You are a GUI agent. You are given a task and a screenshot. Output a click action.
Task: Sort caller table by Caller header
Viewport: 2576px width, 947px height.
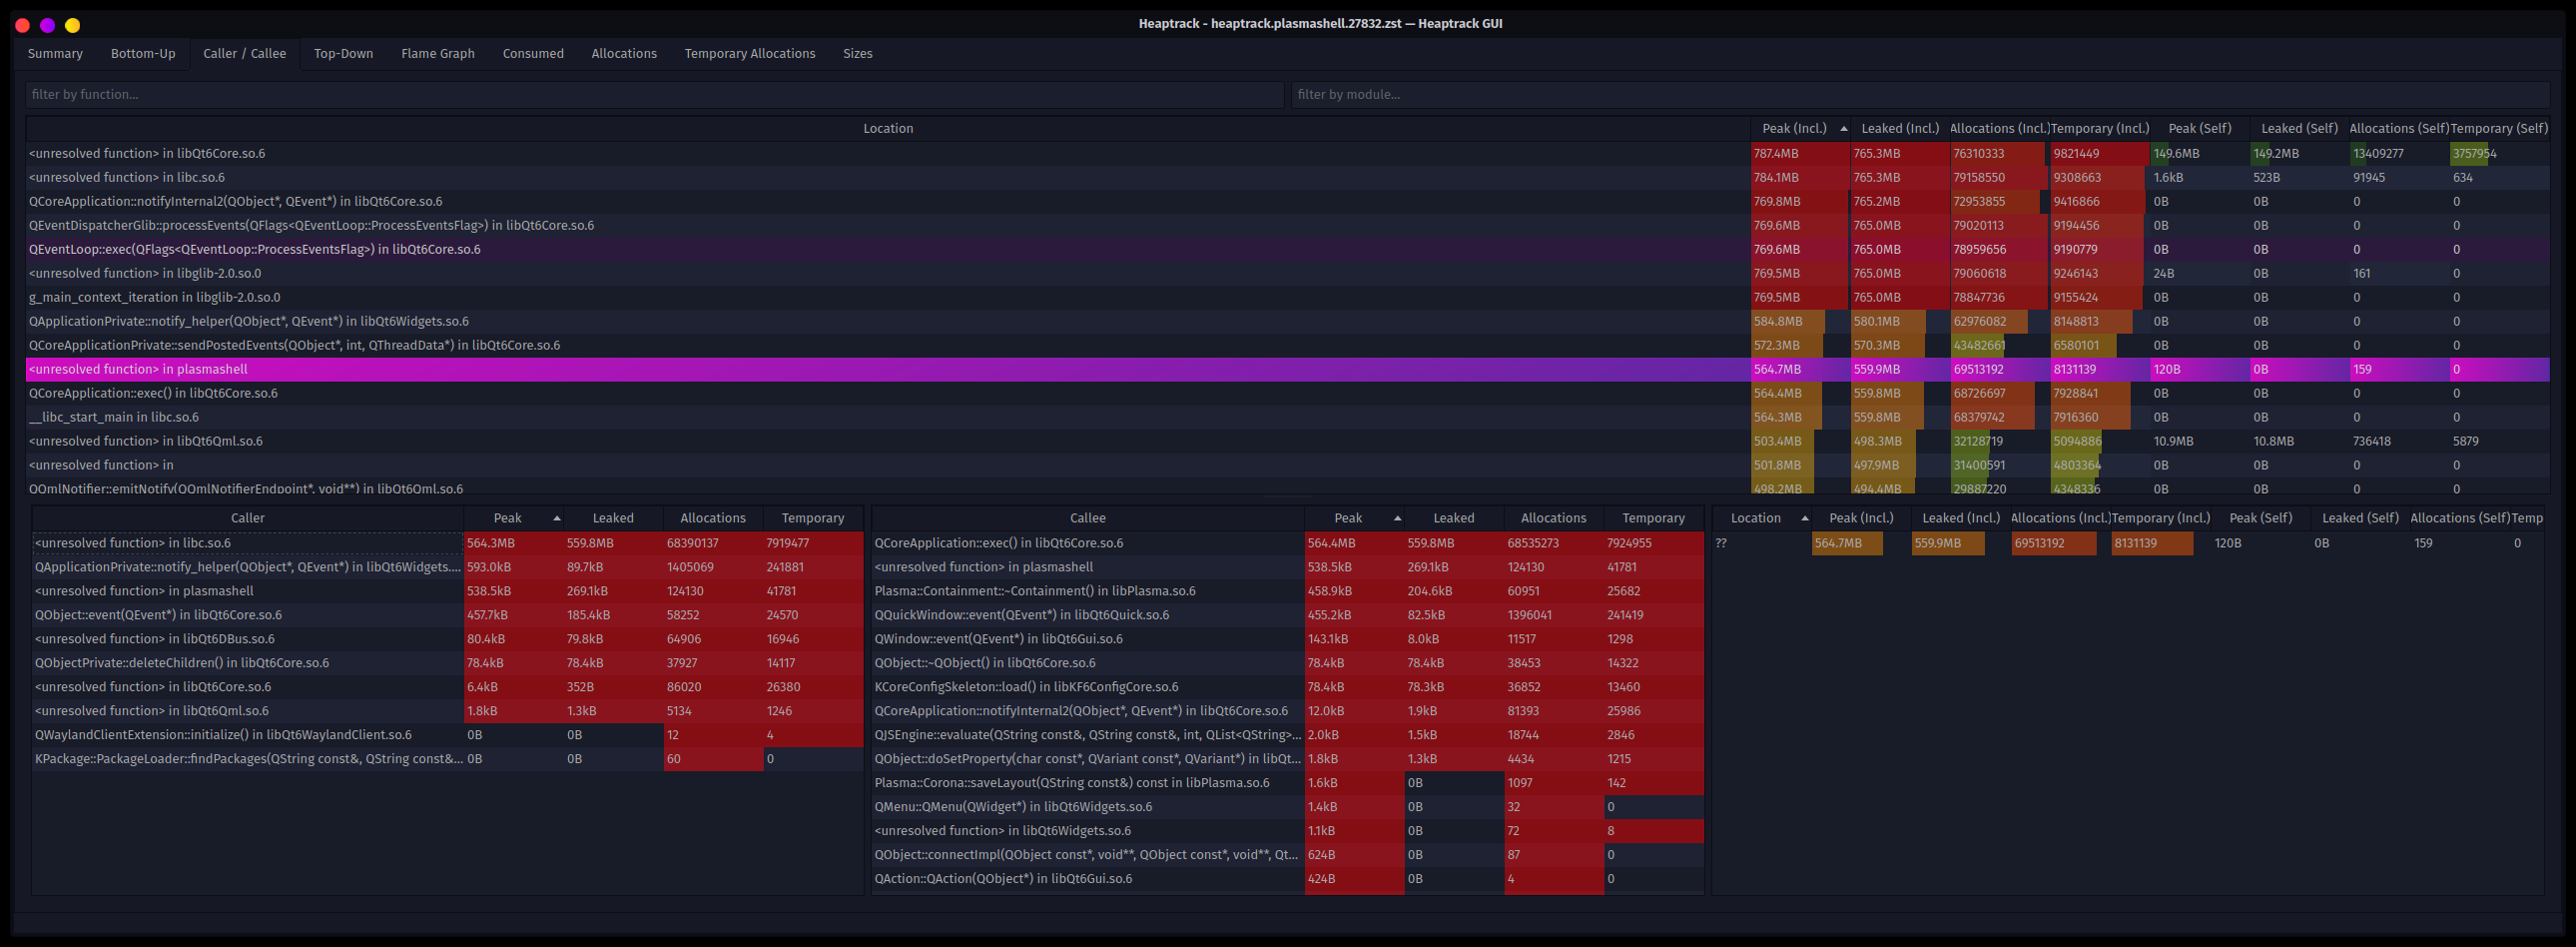[248, 519]
